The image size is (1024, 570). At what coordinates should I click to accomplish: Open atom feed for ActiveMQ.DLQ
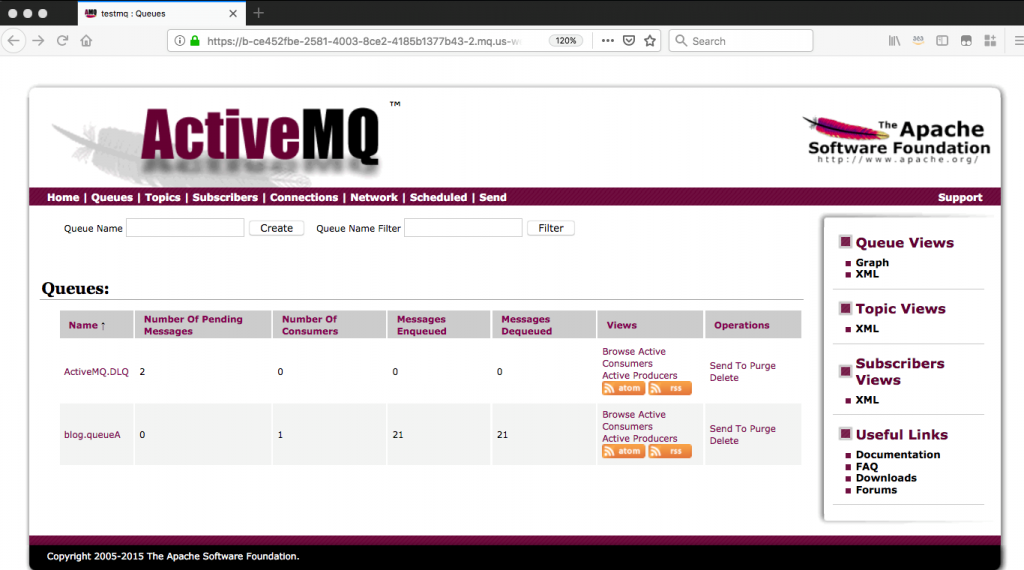click(x=623, y=388)
